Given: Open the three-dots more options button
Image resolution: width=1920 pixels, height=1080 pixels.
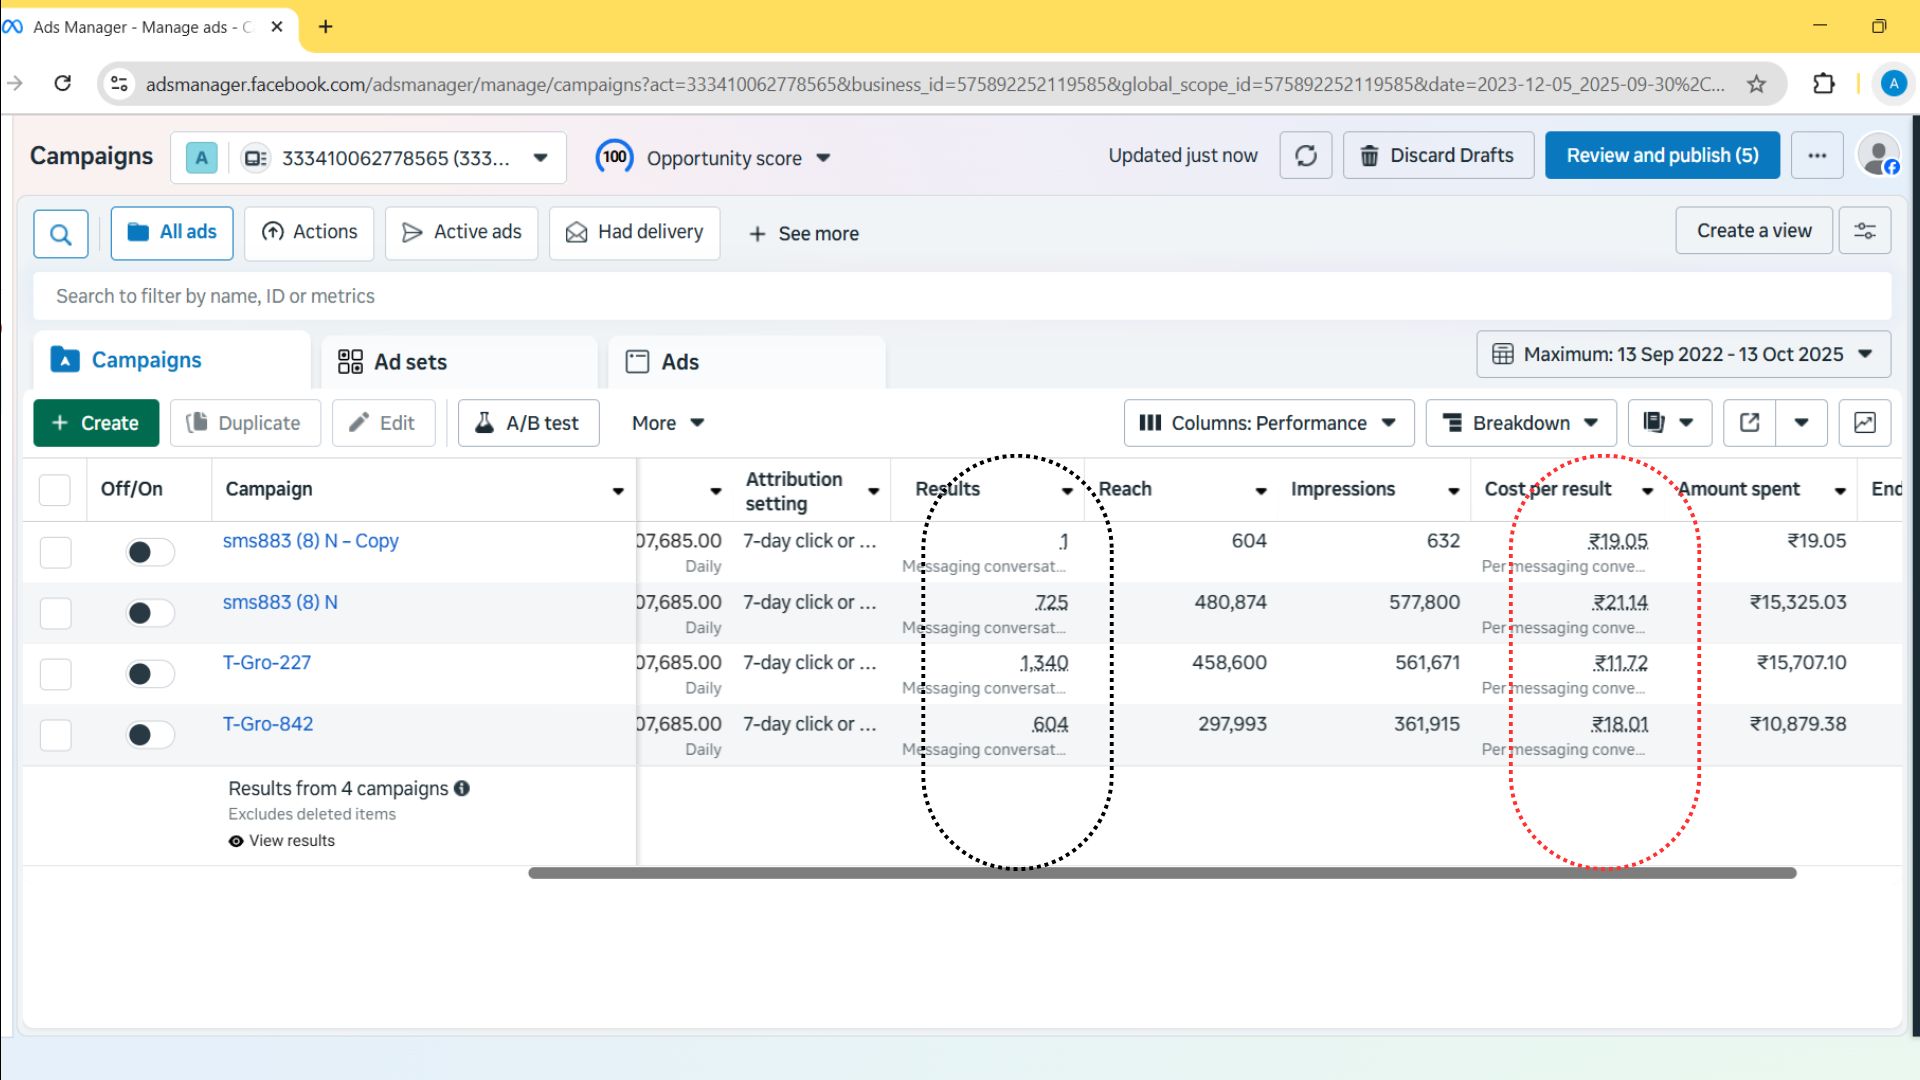Looking at the screenshot, I should click(x=1816, y=156).
